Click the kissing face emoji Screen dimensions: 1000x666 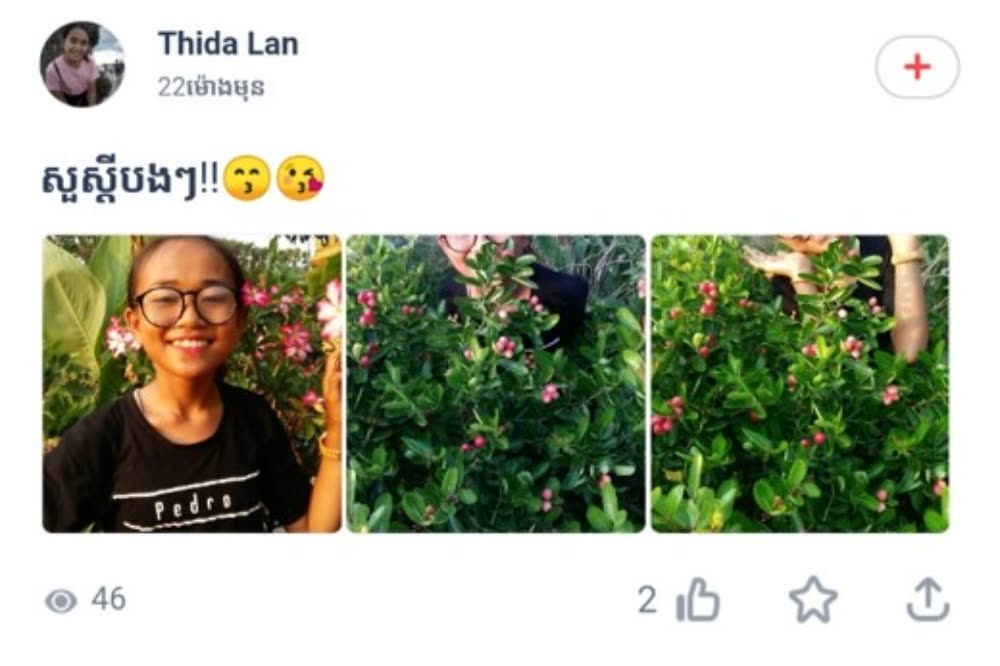[x=248, y=178]
